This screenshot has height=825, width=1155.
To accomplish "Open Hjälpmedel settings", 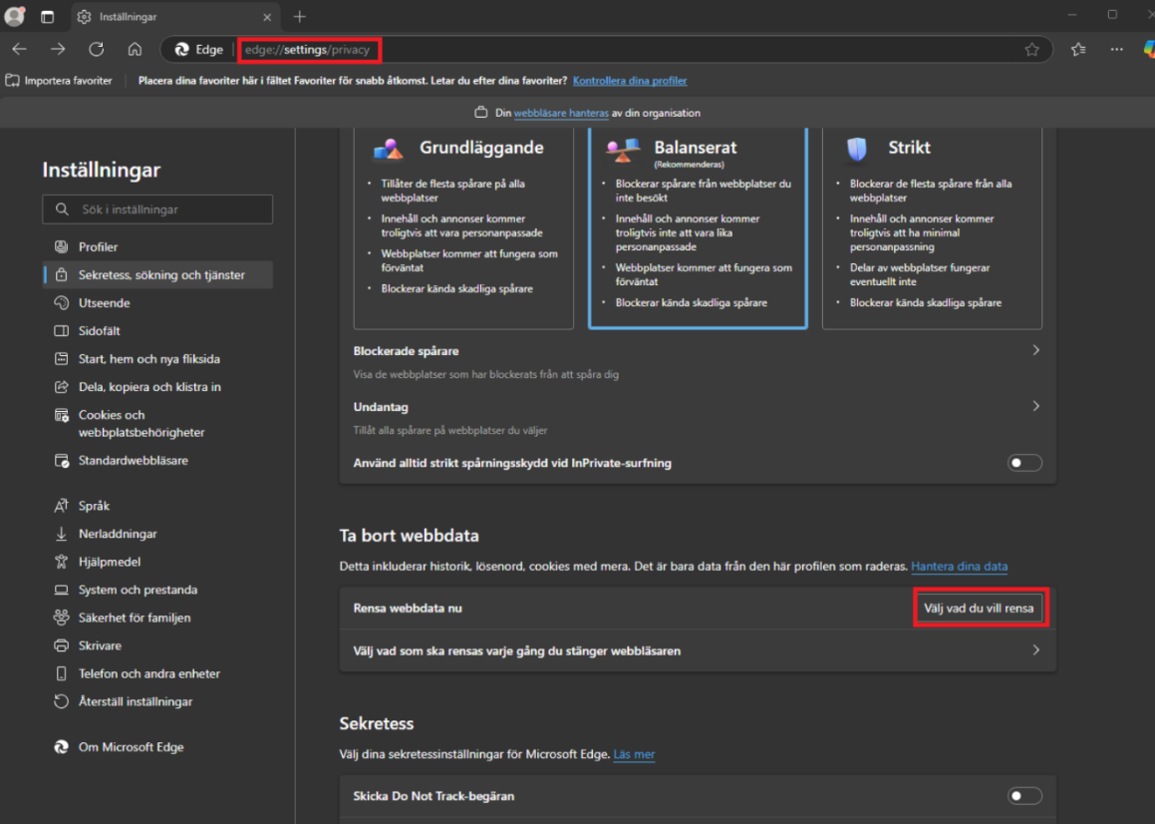I will click(158, 562).
